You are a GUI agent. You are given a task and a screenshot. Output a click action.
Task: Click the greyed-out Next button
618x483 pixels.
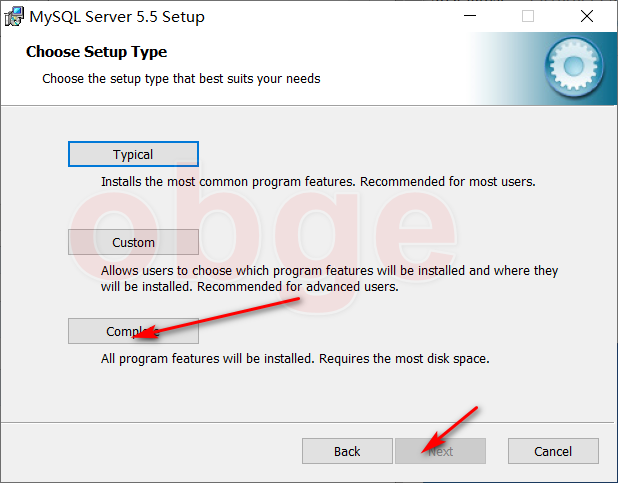pyautogui.click(x=440, y=451)
